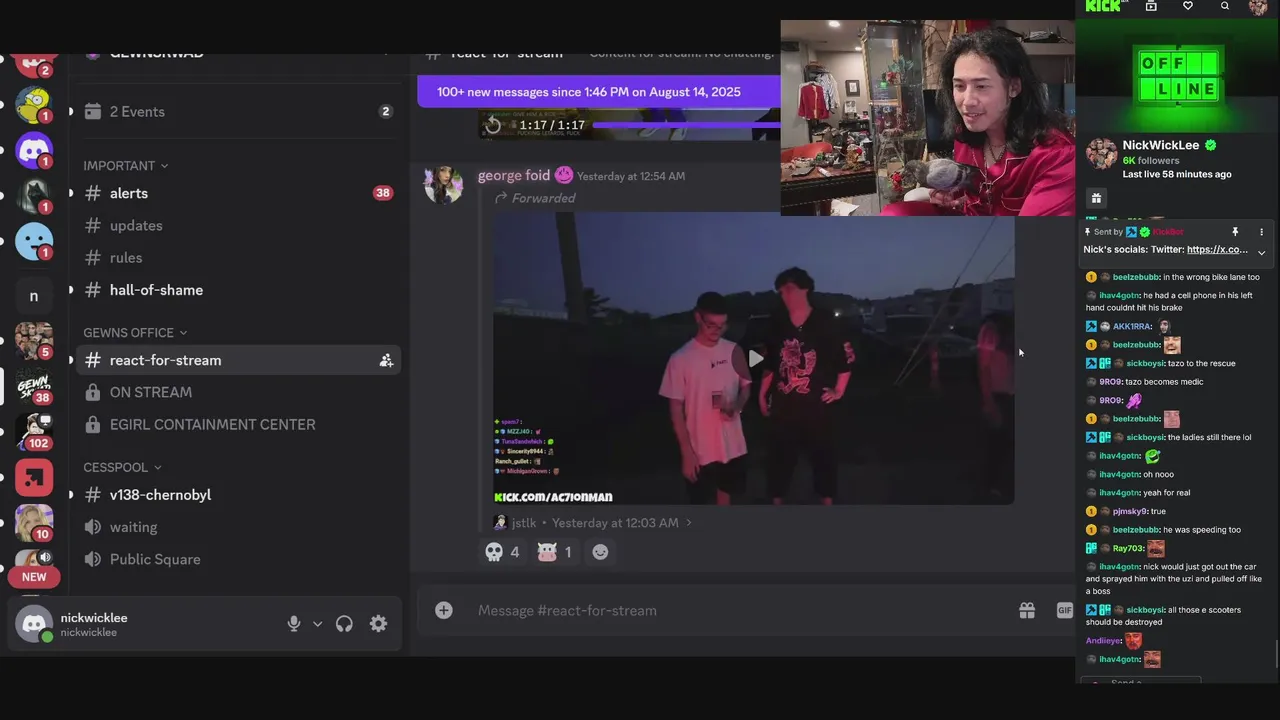1280x720 pixels.
Task: Join the waiting voice channel
Action: tap(239, 527)
